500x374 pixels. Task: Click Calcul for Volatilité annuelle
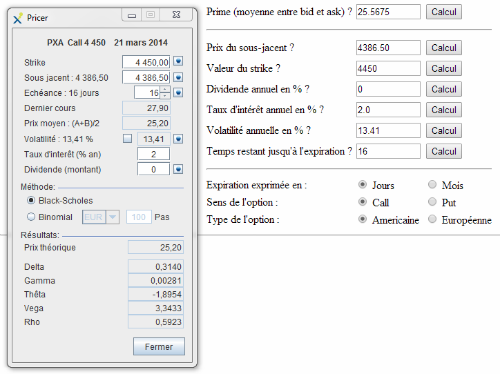pyautogui.click(x=444, y=130)
